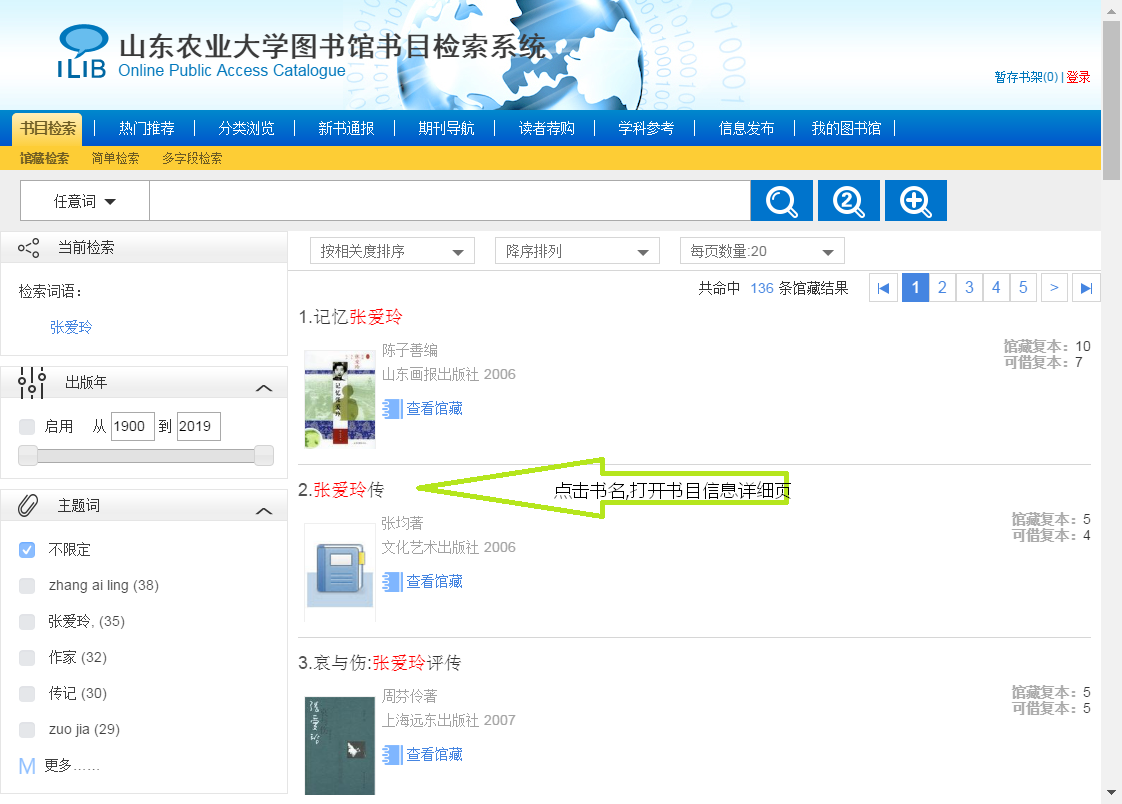Click the ILIB logo
Image resolution: width=1122 pixels, height=804 pixels.
pyautogui.click(x=82, y=52)
